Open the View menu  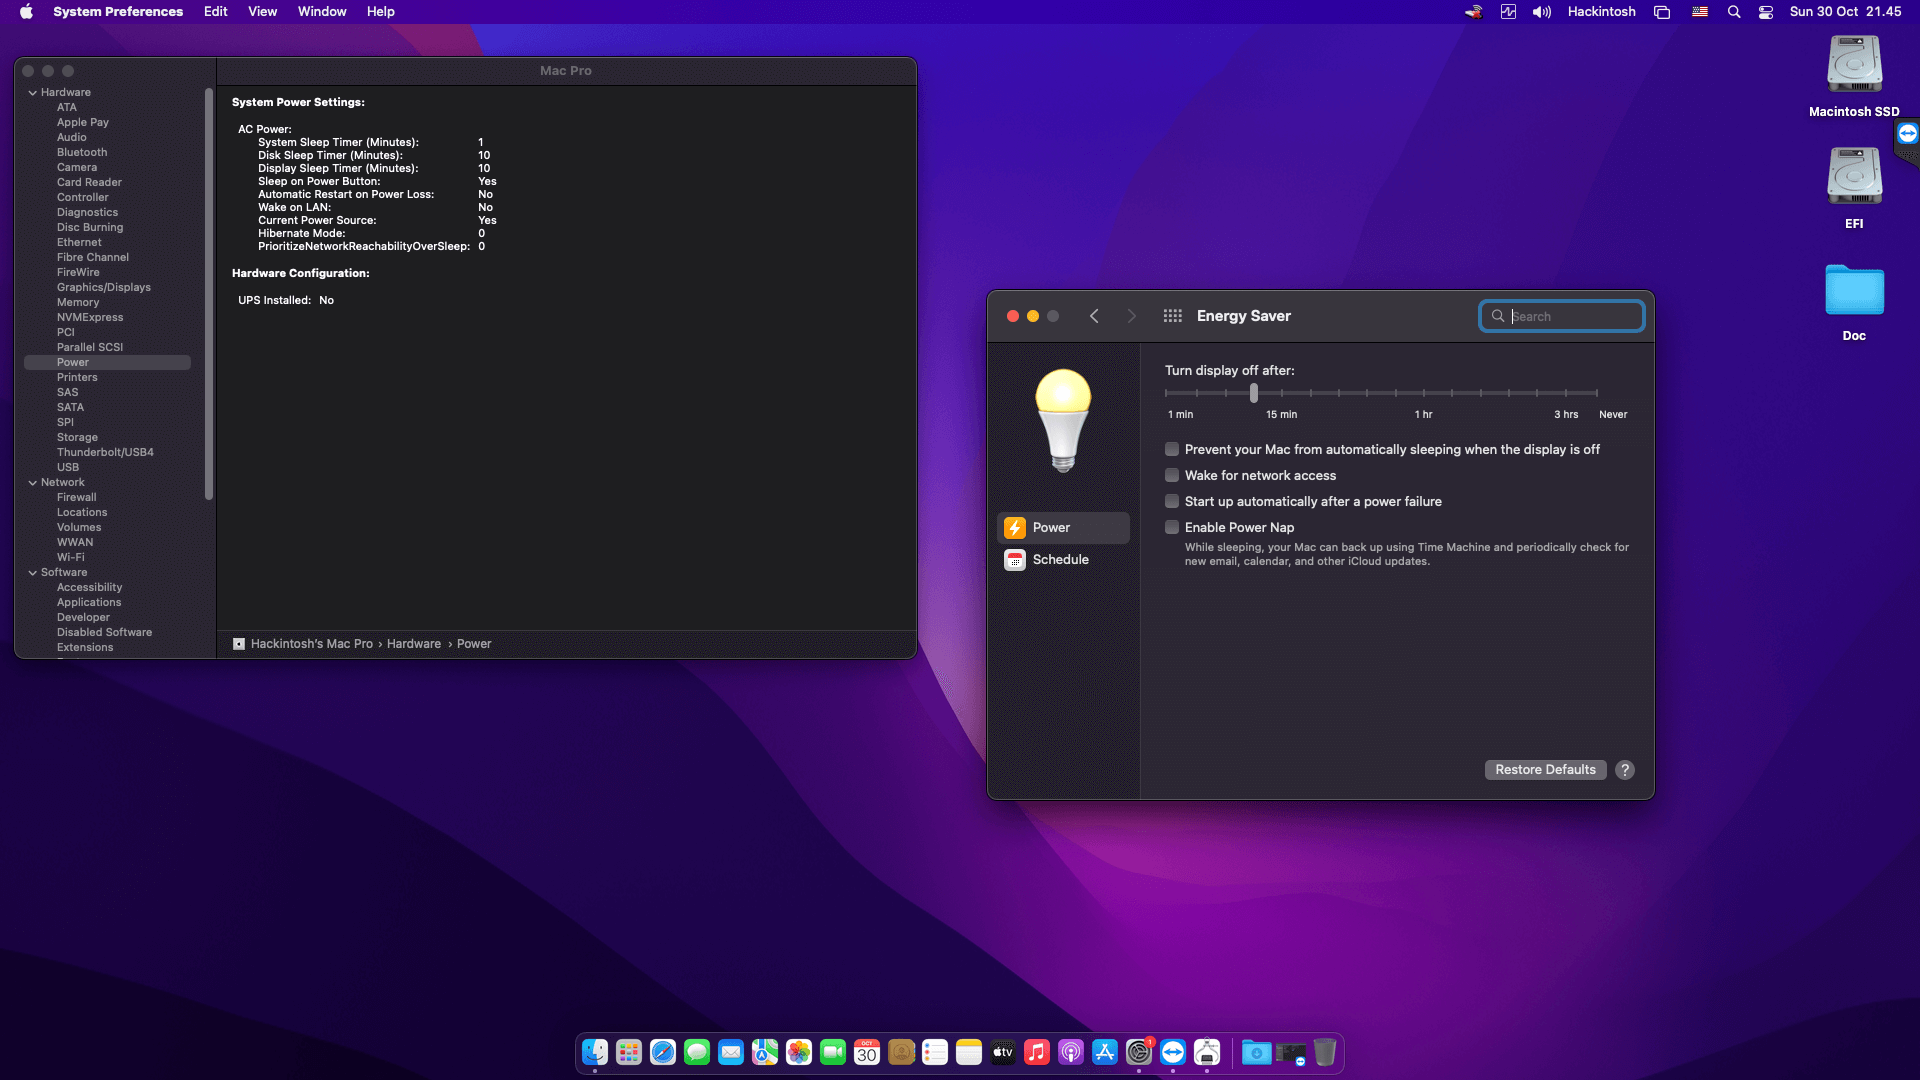click(262, 12)
